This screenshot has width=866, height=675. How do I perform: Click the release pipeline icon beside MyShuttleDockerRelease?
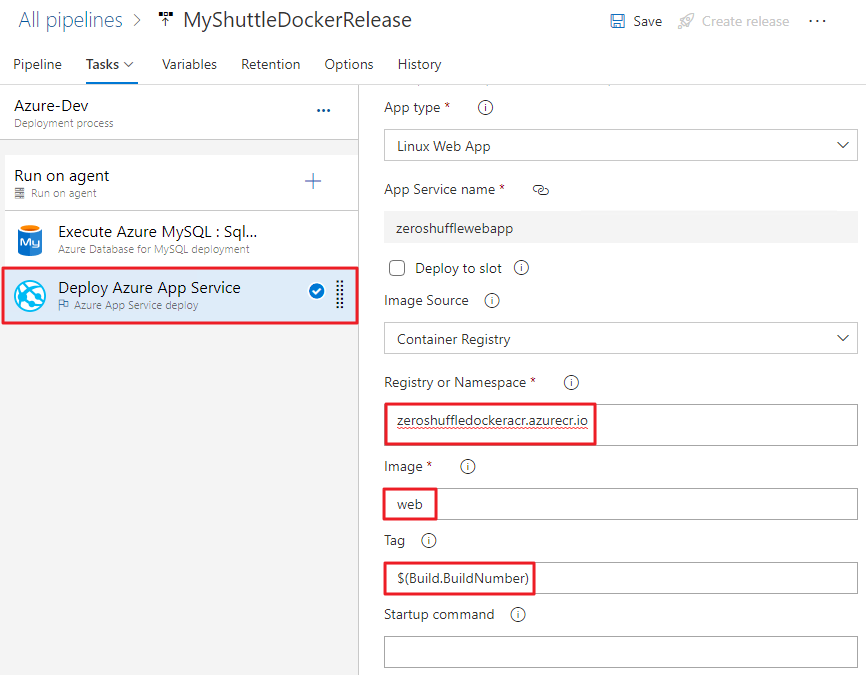click(166, 19)
